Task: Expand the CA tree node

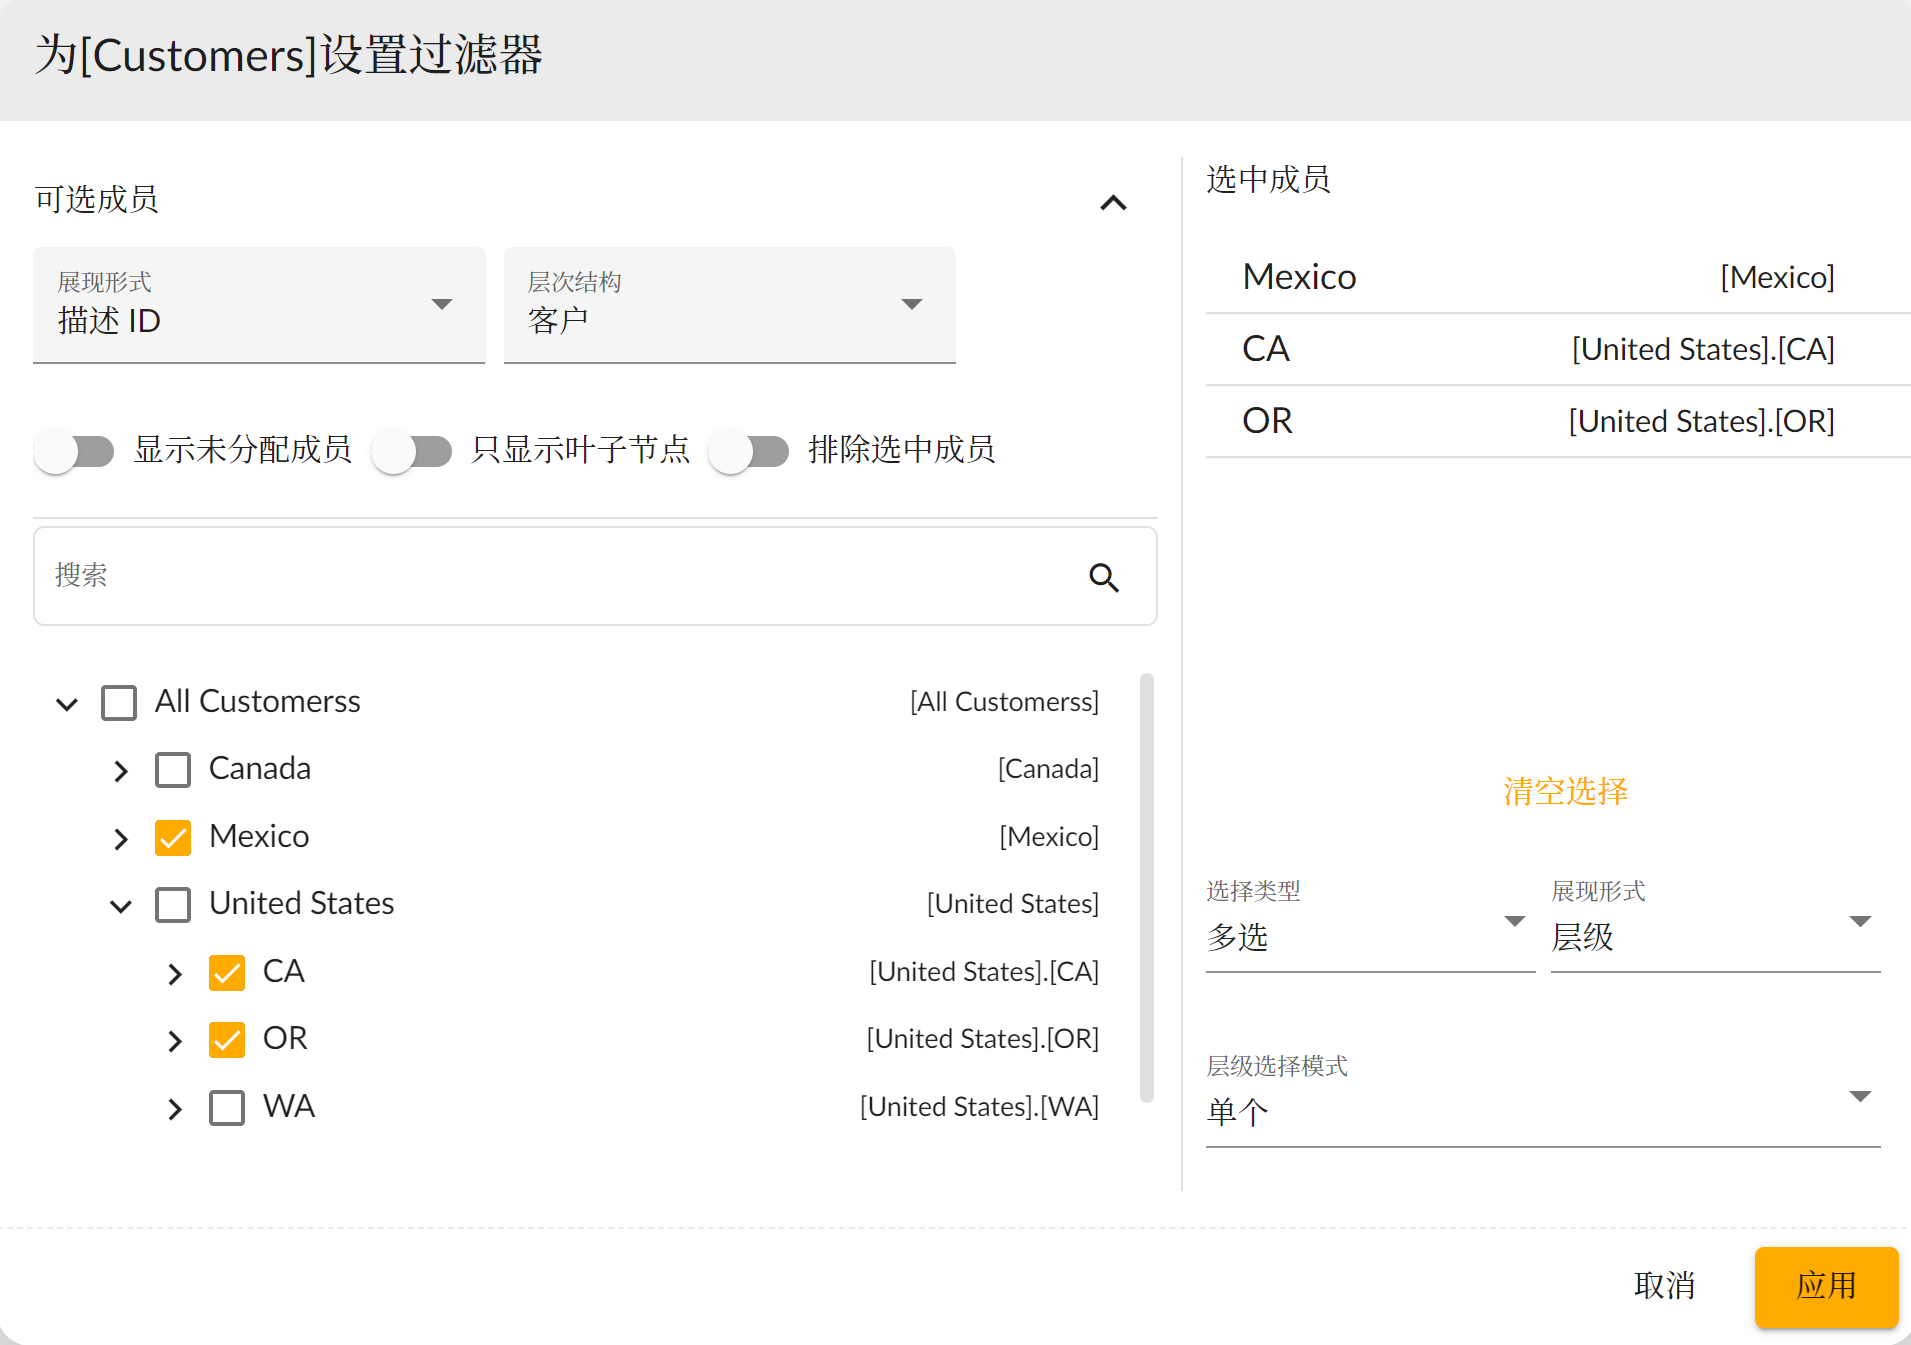Action: 175,974
